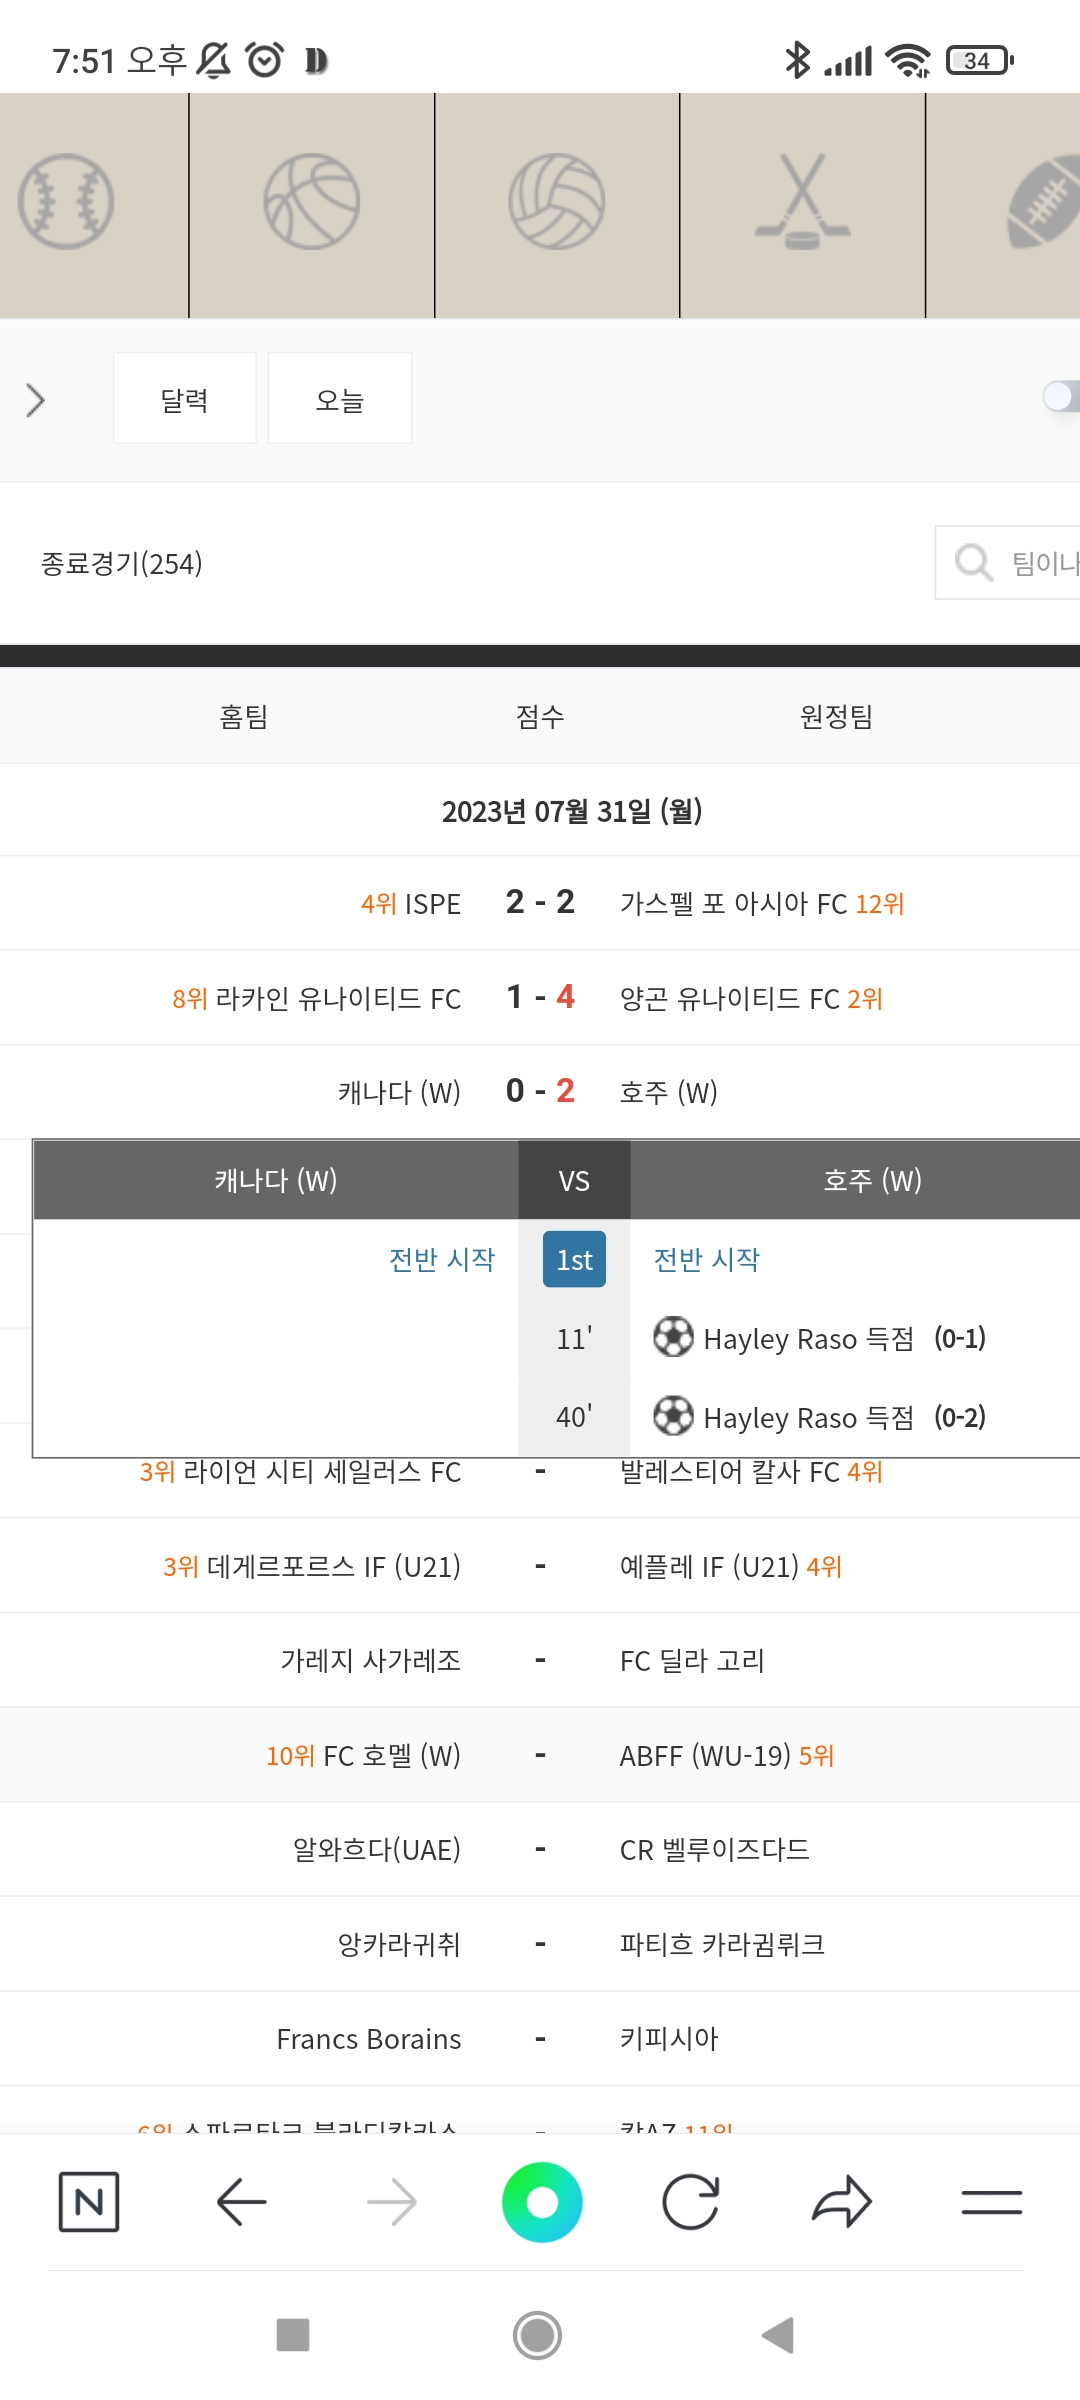Select the basketball sport icon
Viewport: 1080px width, 2400px height.
click(311, 201)
